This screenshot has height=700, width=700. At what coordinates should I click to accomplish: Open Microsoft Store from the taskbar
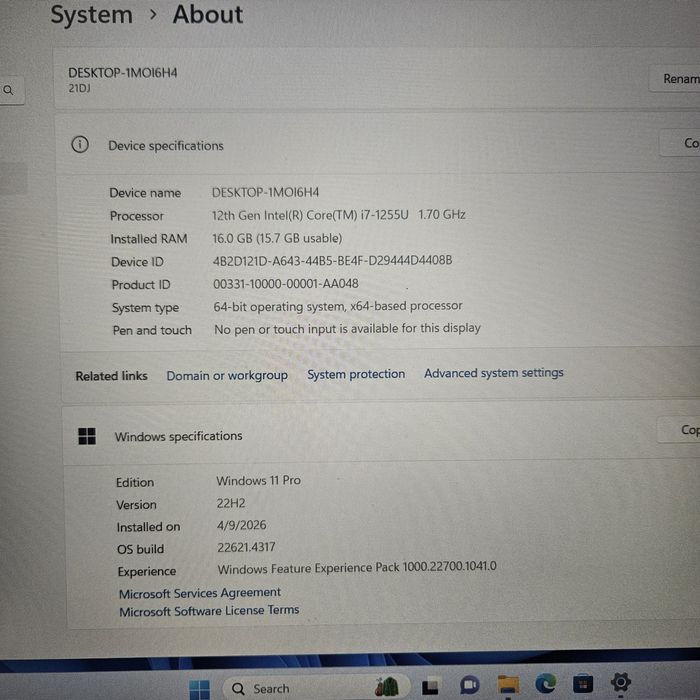582,683
